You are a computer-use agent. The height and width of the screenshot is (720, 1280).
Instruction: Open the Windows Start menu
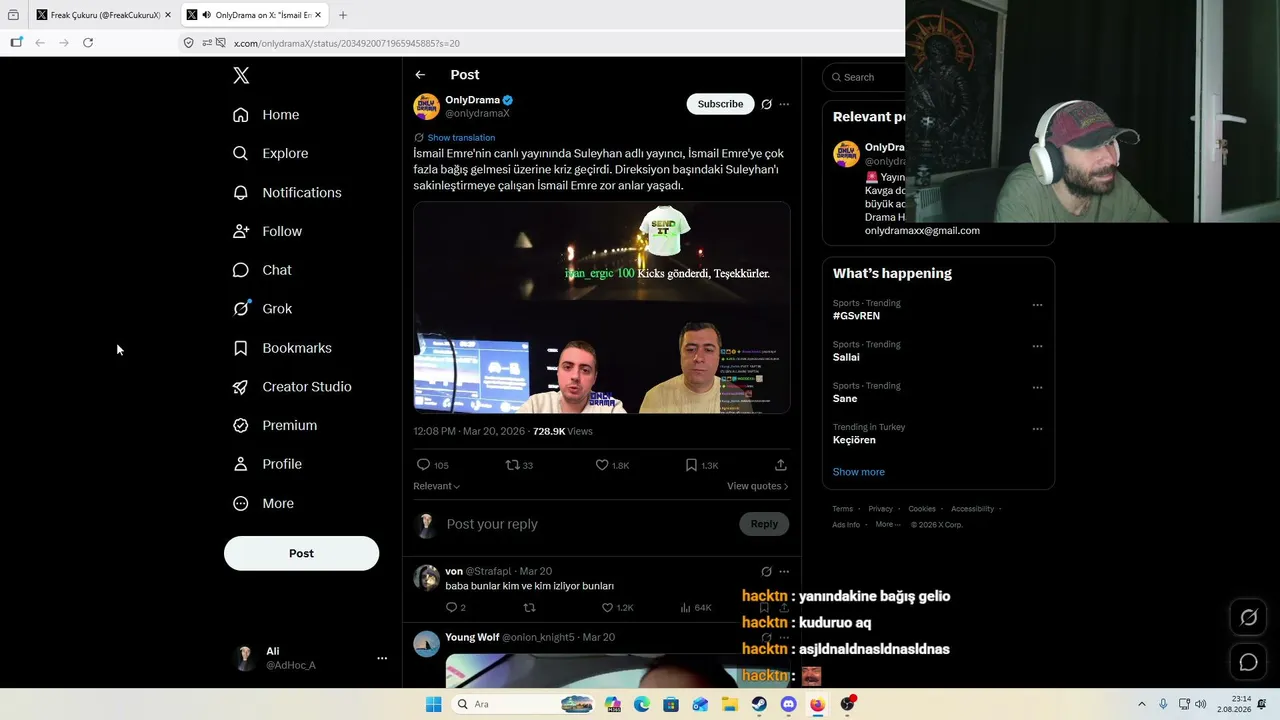[433, 704]
